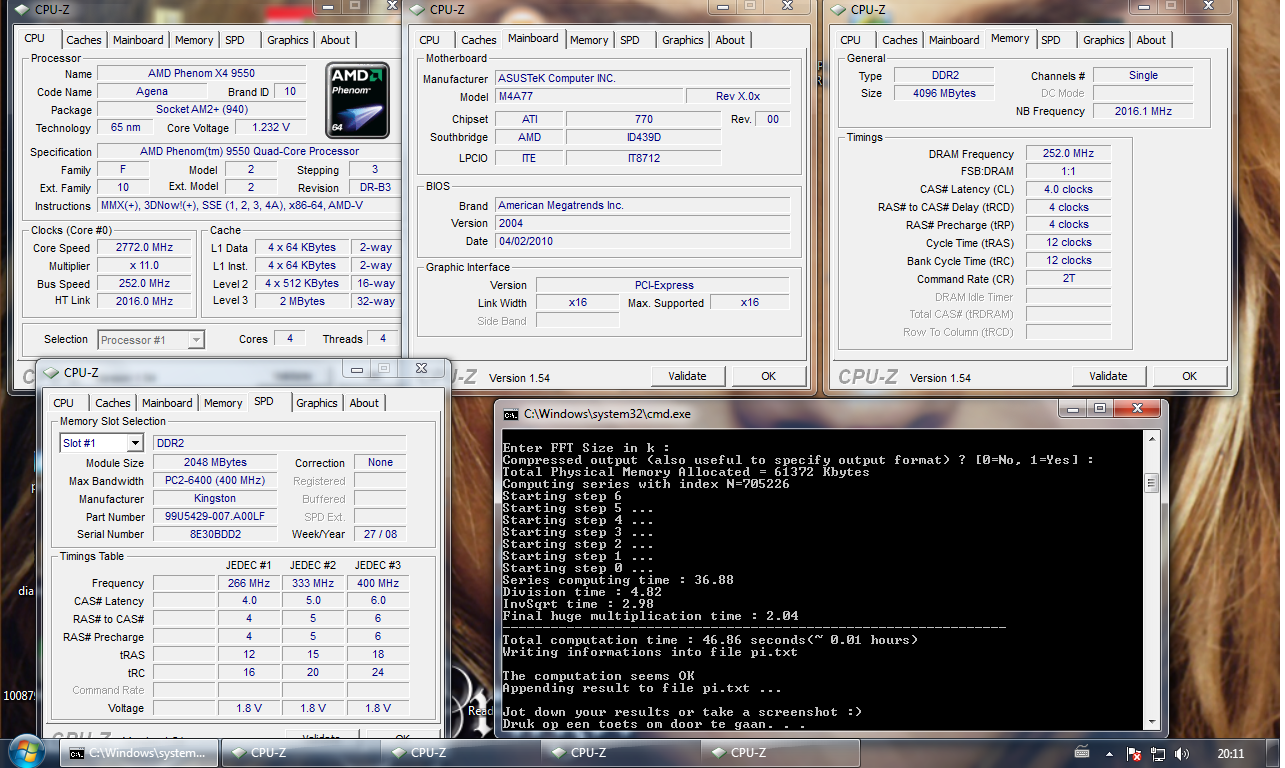Image resolution: width=1285 pixels, height=768 pixels.
Task: Click the memory Type value 'DDR2'
Action: pyautogui.click(x=942, y=76)
